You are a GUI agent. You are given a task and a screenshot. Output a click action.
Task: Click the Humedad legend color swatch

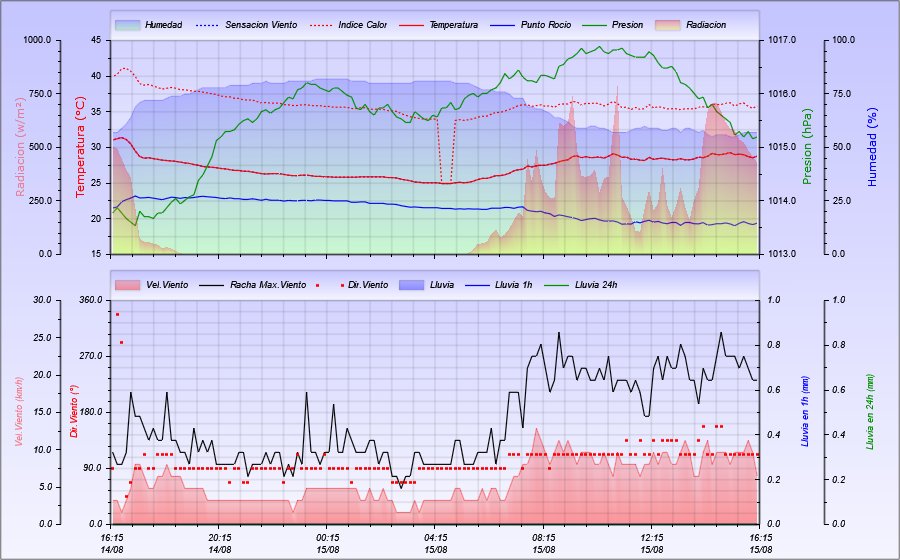(x=127, y=25)
